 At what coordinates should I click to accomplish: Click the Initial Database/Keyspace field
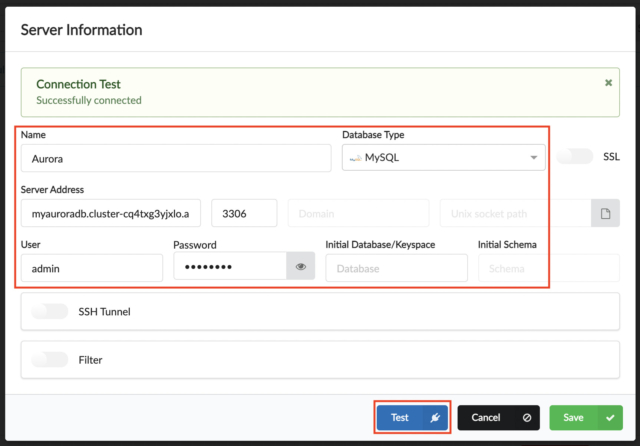pos(396,268)
